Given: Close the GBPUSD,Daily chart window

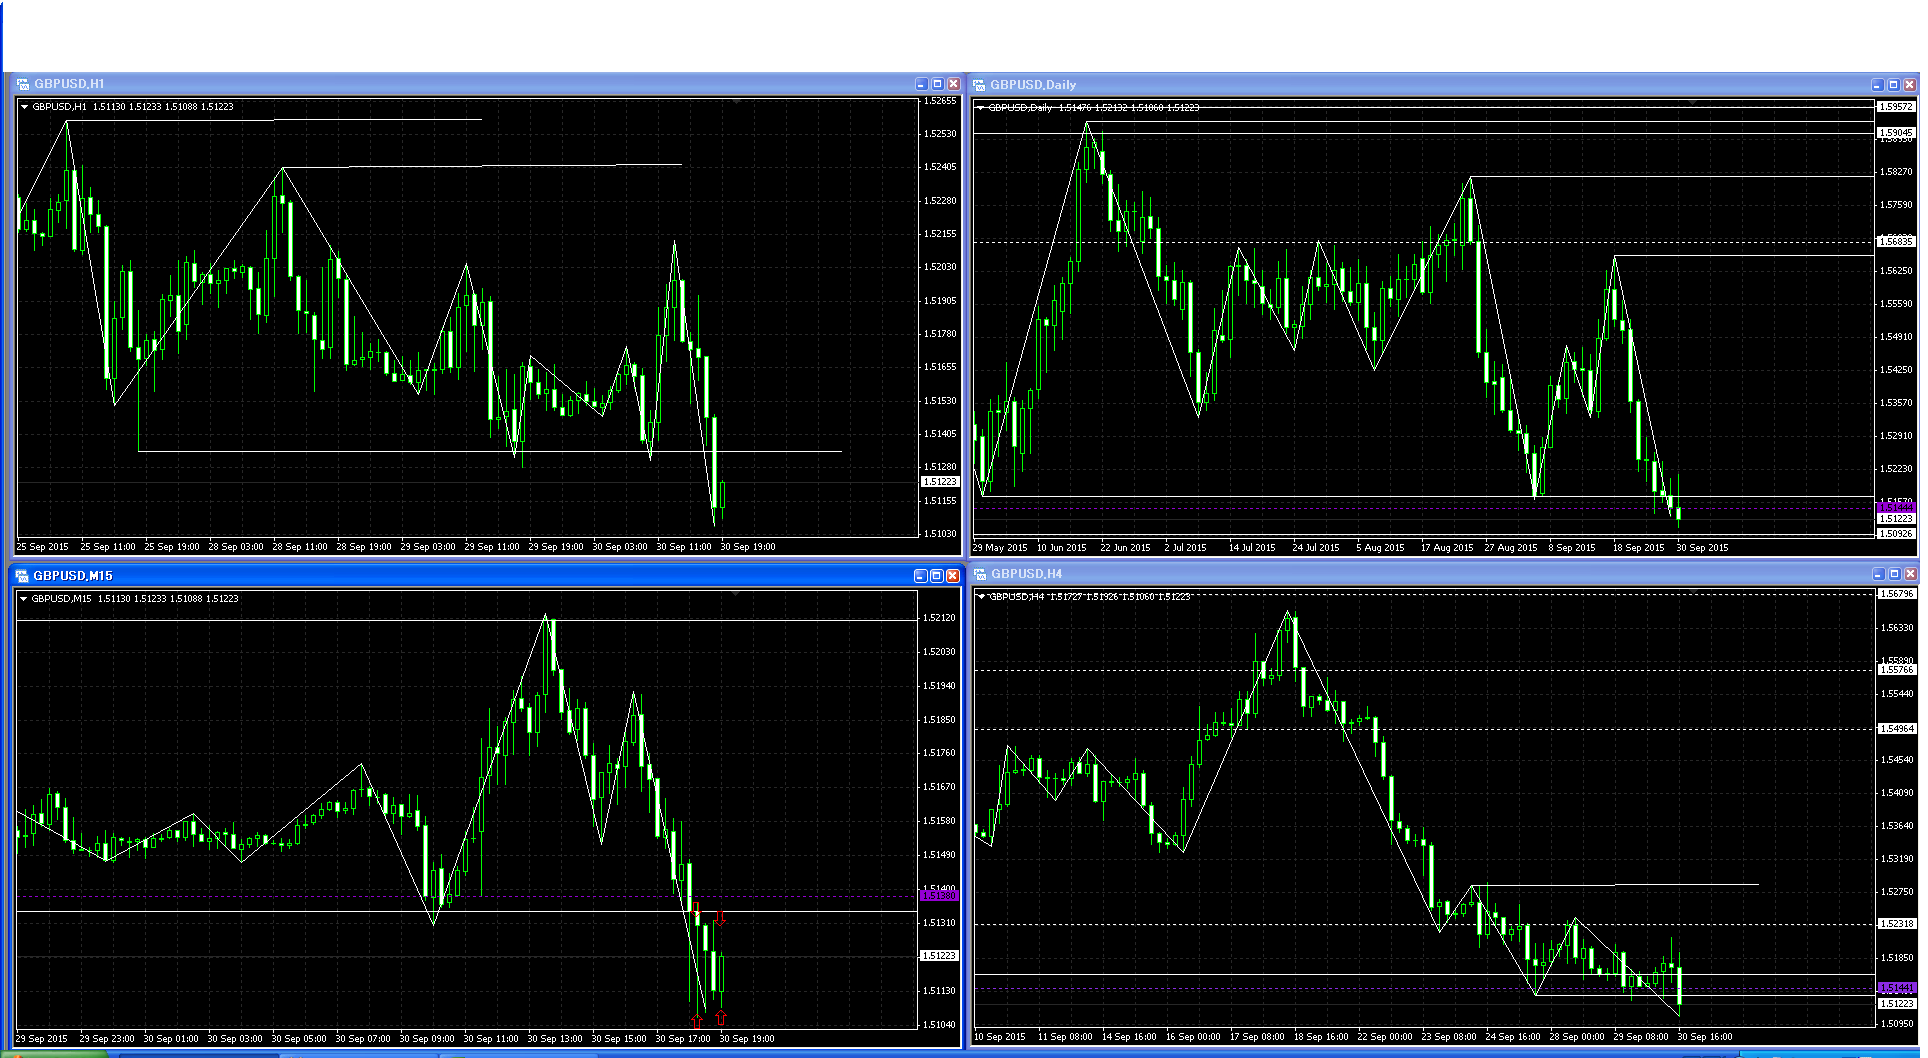Looking at the screenshot, I should coord(1910,85).
